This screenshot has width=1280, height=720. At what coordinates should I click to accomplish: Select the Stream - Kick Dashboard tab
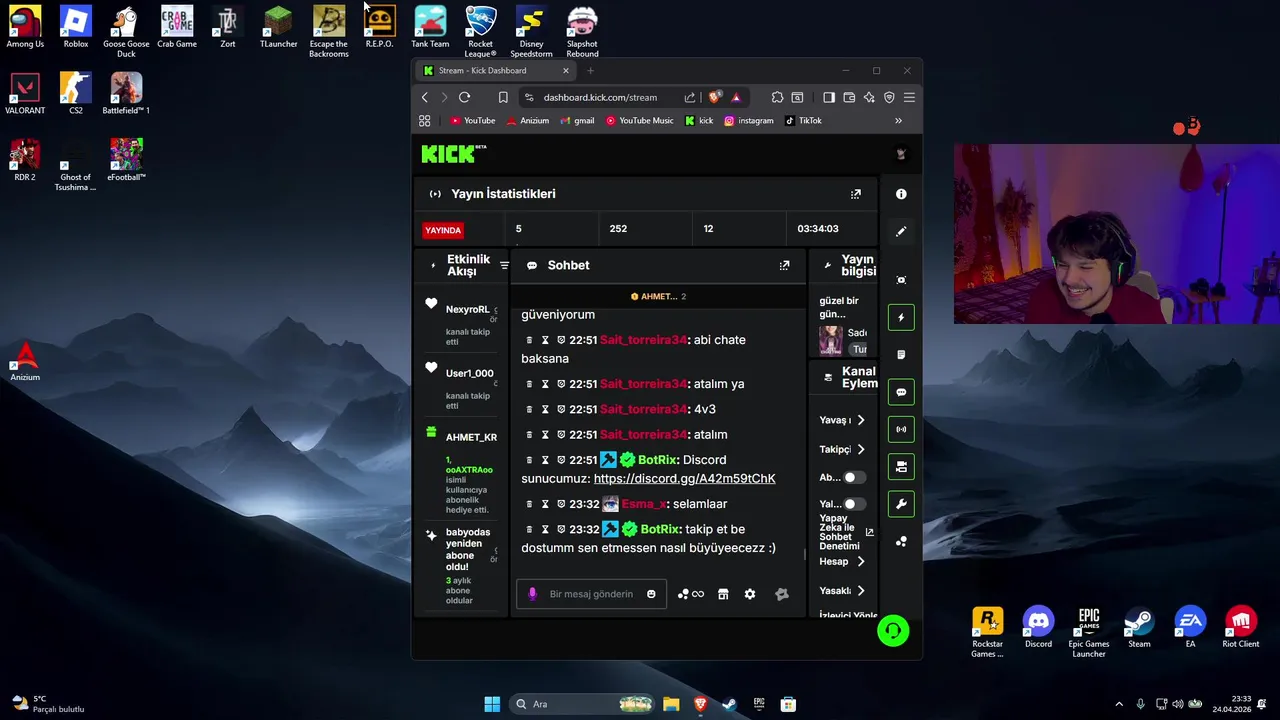(495, 71)
